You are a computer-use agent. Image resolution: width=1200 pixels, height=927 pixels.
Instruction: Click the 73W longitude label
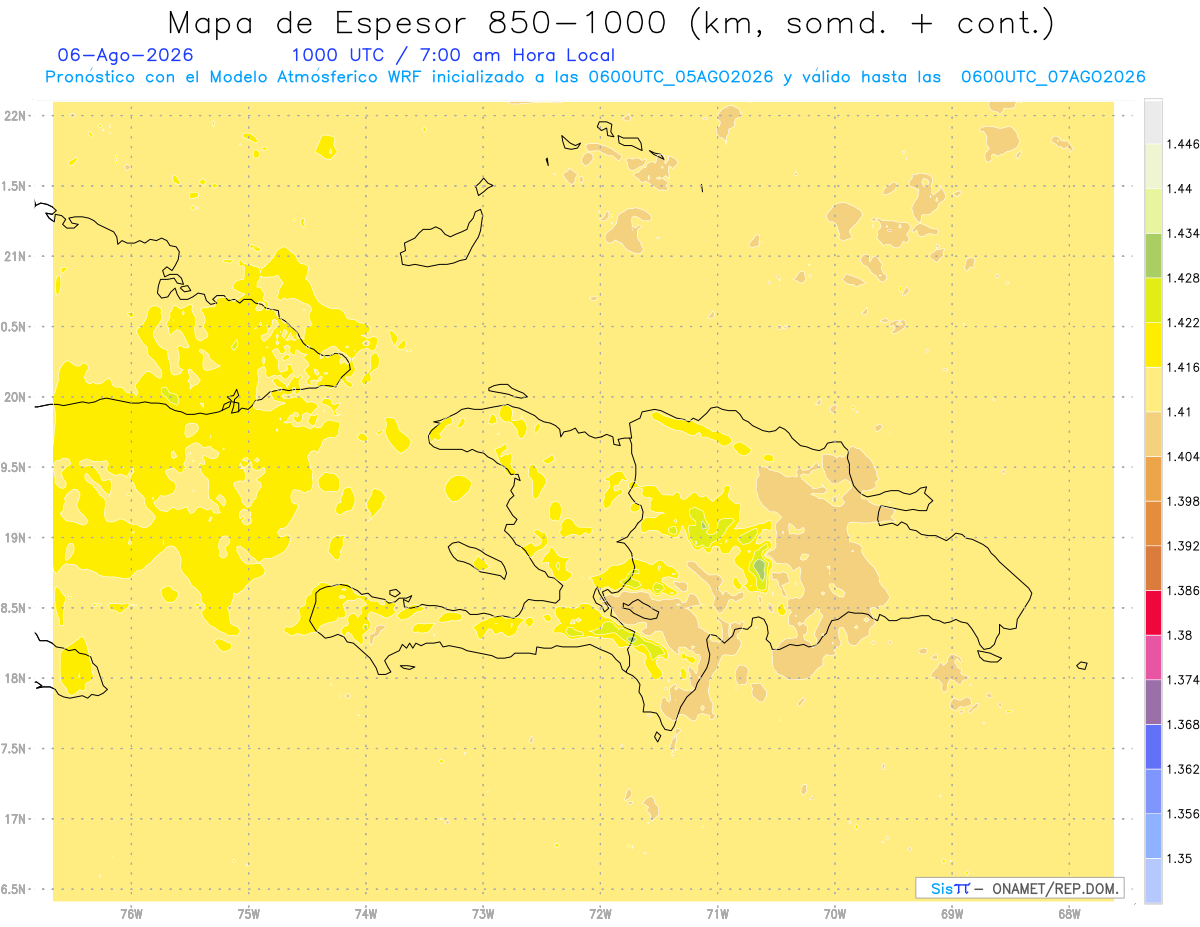click(483, 914)
